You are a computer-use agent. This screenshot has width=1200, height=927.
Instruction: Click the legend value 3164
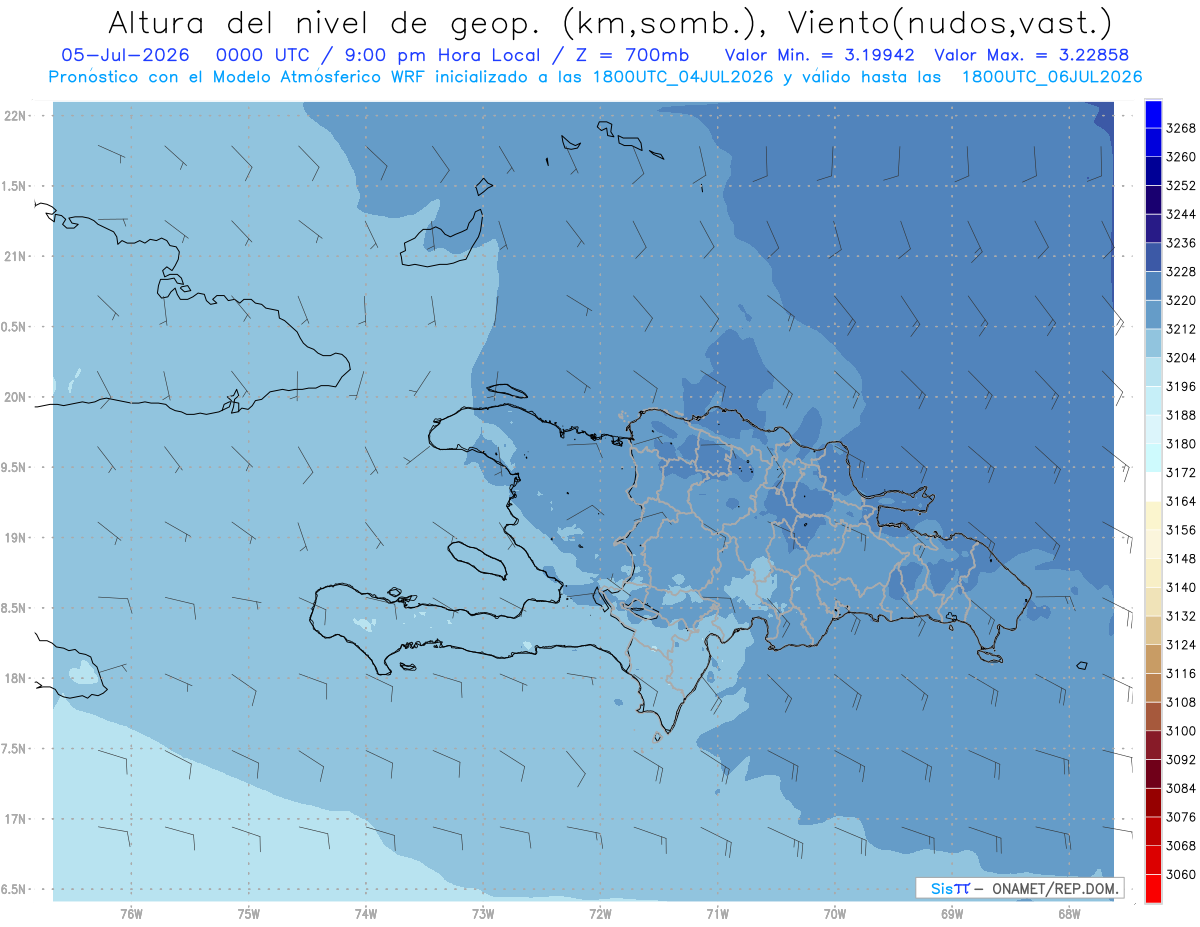tap(1181, 501)
